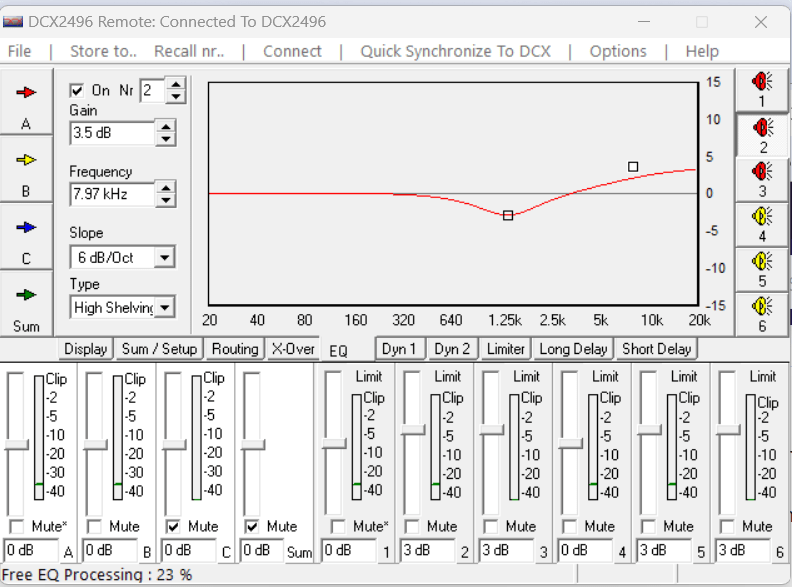Select Sum green arrow button
Viewport: 792px width, 587px height.
(x=26, y=304)
